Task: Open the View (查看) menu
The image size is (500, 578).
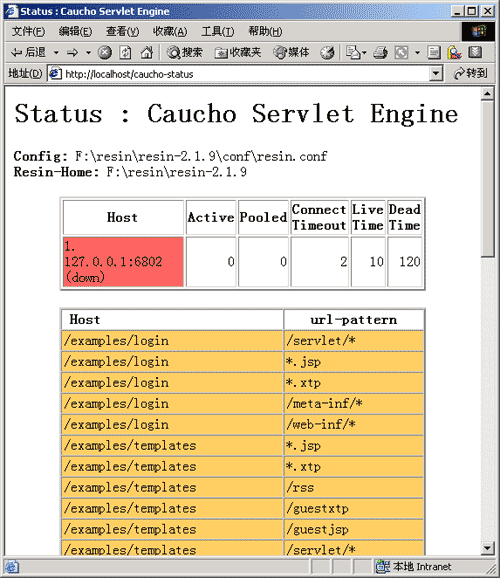Action: pyautogui.click(x=122, y=32)
